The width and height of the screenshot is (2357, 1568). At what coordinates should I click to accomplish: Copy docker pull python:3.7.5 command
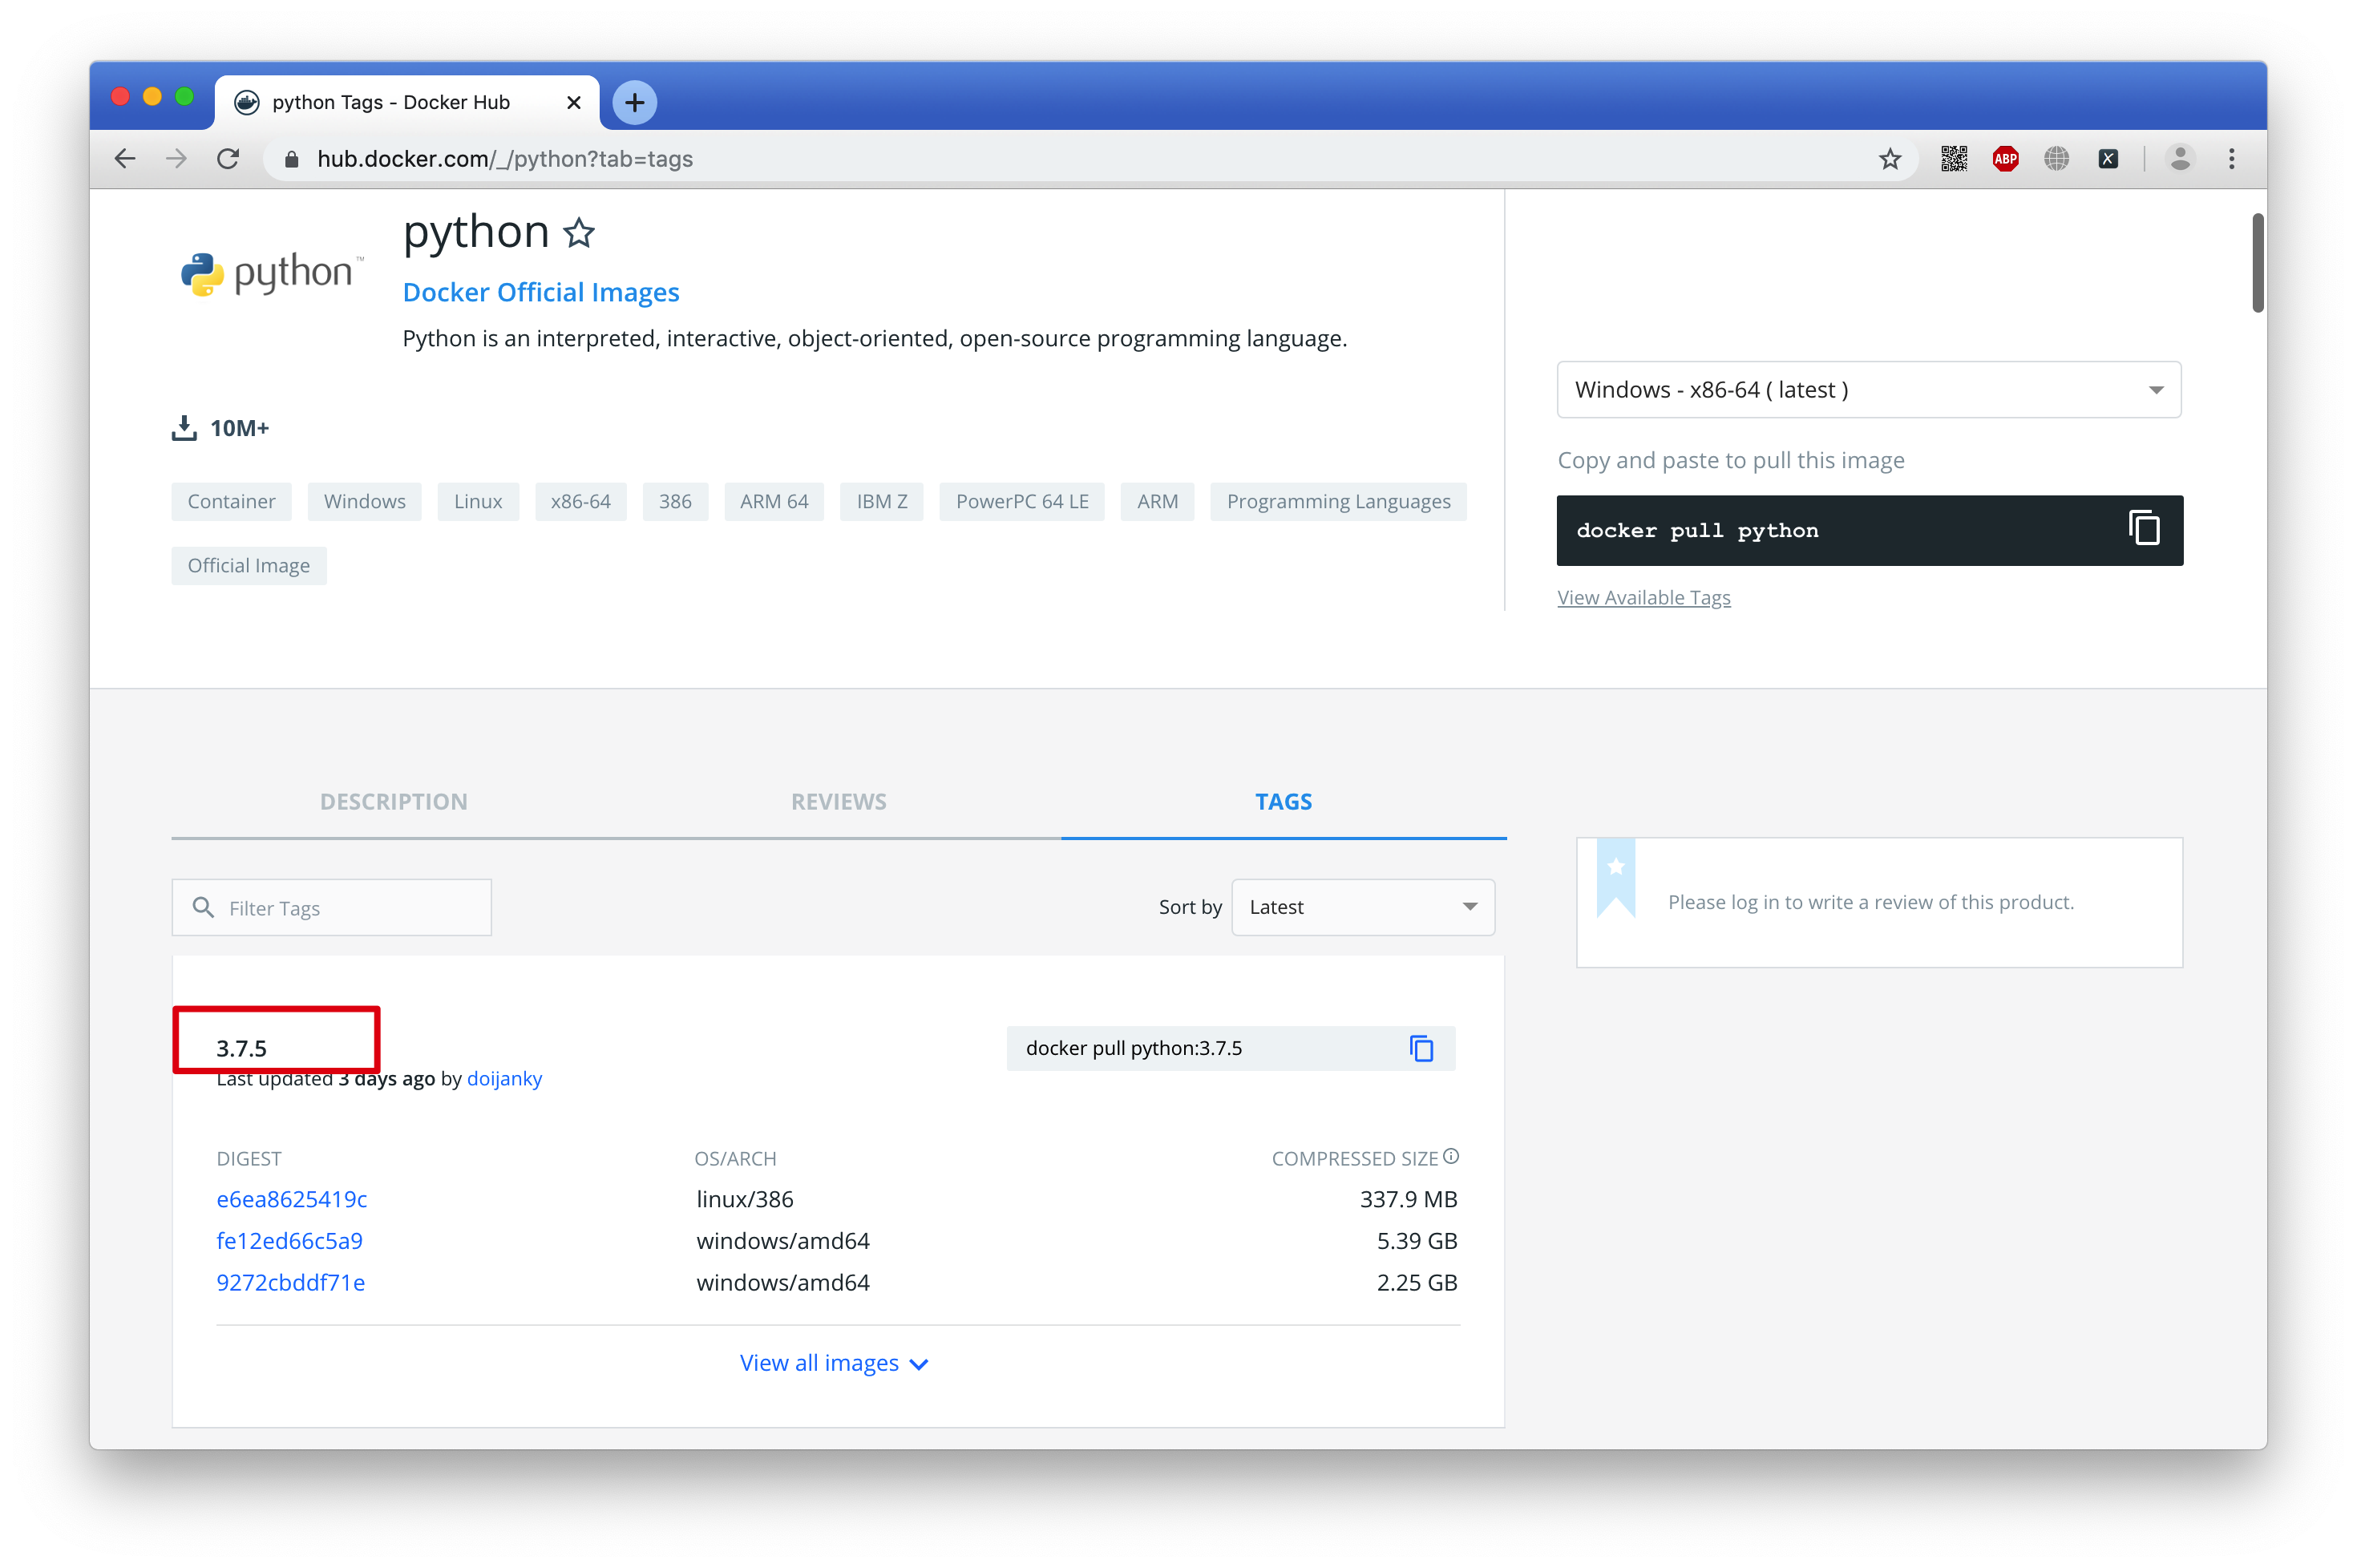(1421, 1048)
